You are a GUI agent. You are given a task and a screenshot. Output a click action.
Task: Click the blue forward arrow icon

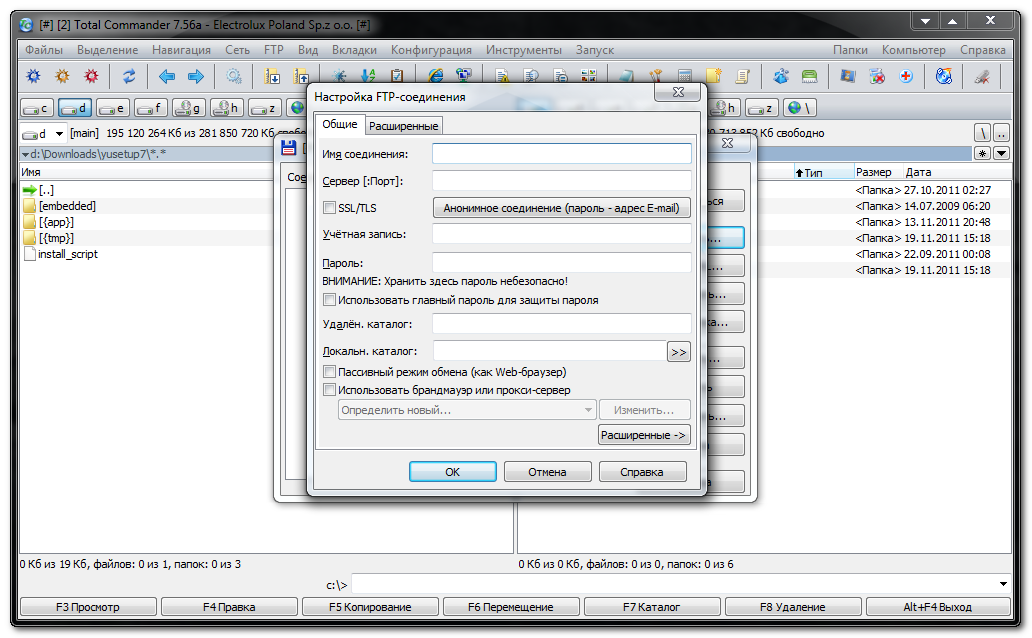click(x=196, y=76)
